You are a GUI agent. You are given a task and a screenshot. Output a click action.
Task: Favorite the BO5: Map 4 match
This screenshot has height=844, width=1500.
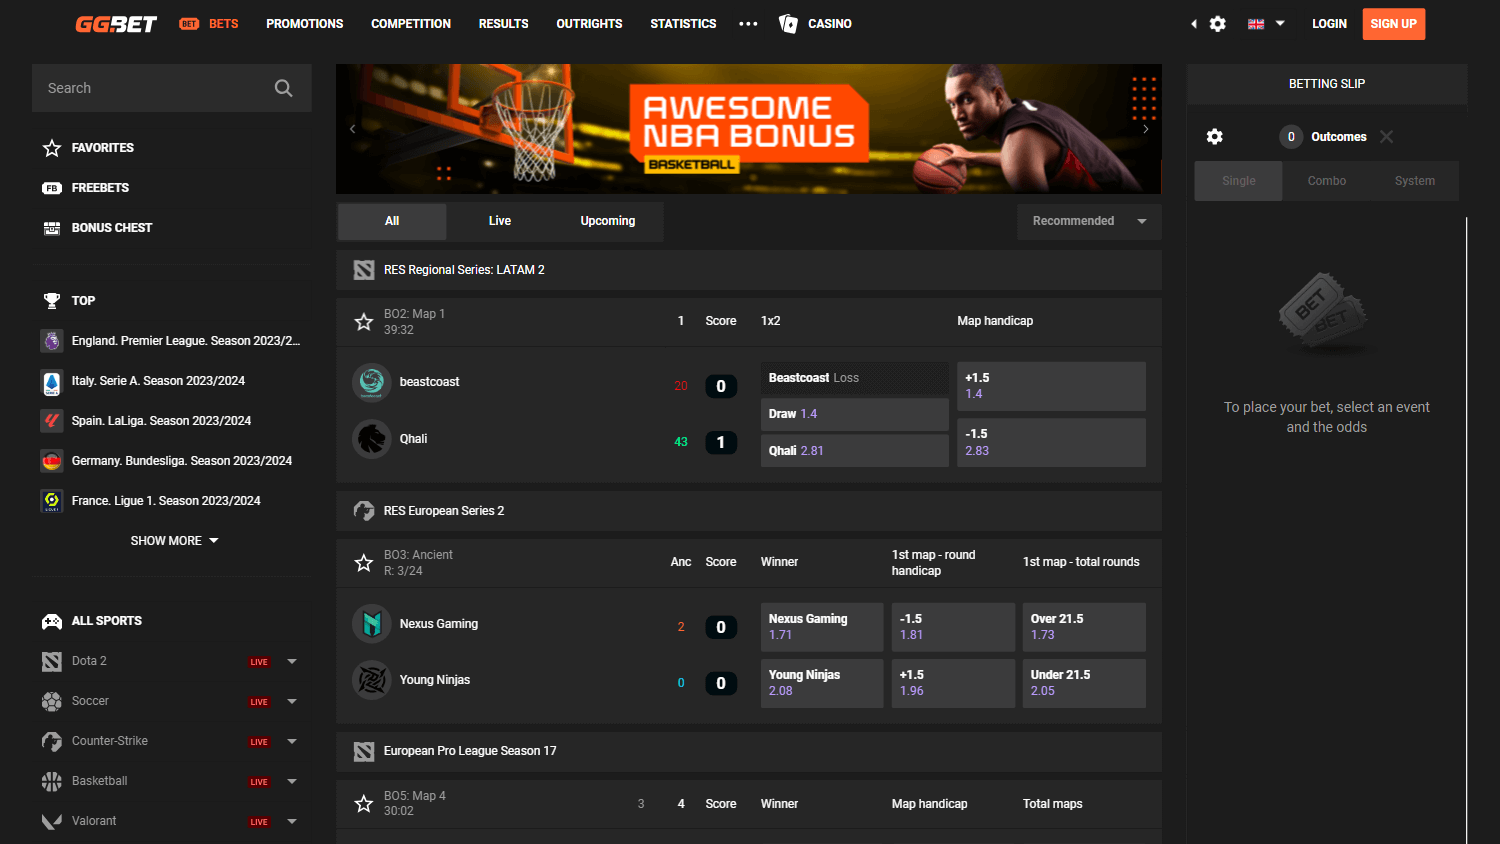pos(364,804)
